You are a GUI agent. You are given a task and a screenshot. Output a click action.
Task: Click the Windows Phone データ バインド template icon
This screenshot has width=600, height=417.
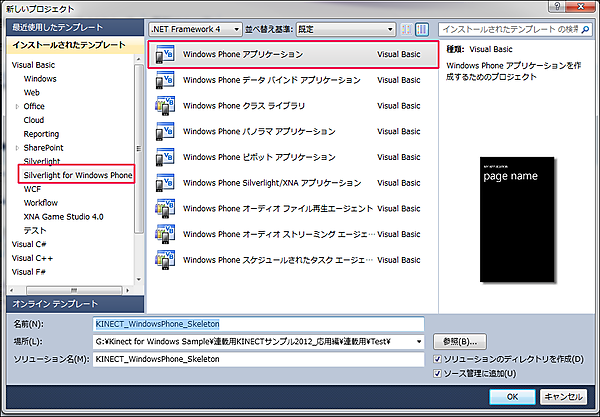[x=165, y=80]
